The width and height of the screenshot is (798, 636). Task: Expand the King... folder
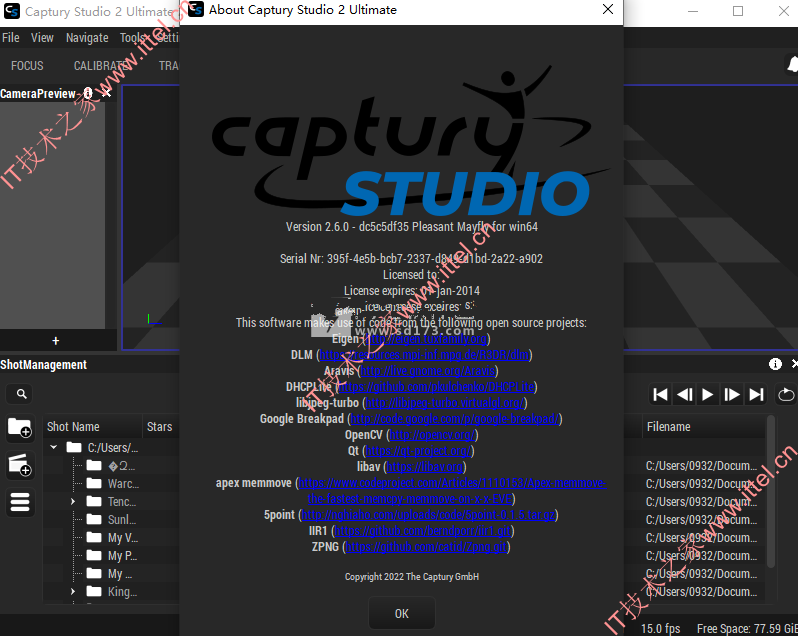click(73, 592)
